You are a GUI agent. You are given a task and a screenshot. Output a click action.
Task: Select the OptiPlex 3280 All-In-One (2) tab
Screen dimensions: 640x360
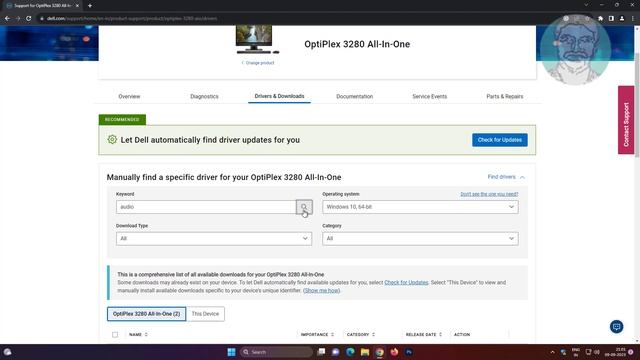click(x=147, y=314)
